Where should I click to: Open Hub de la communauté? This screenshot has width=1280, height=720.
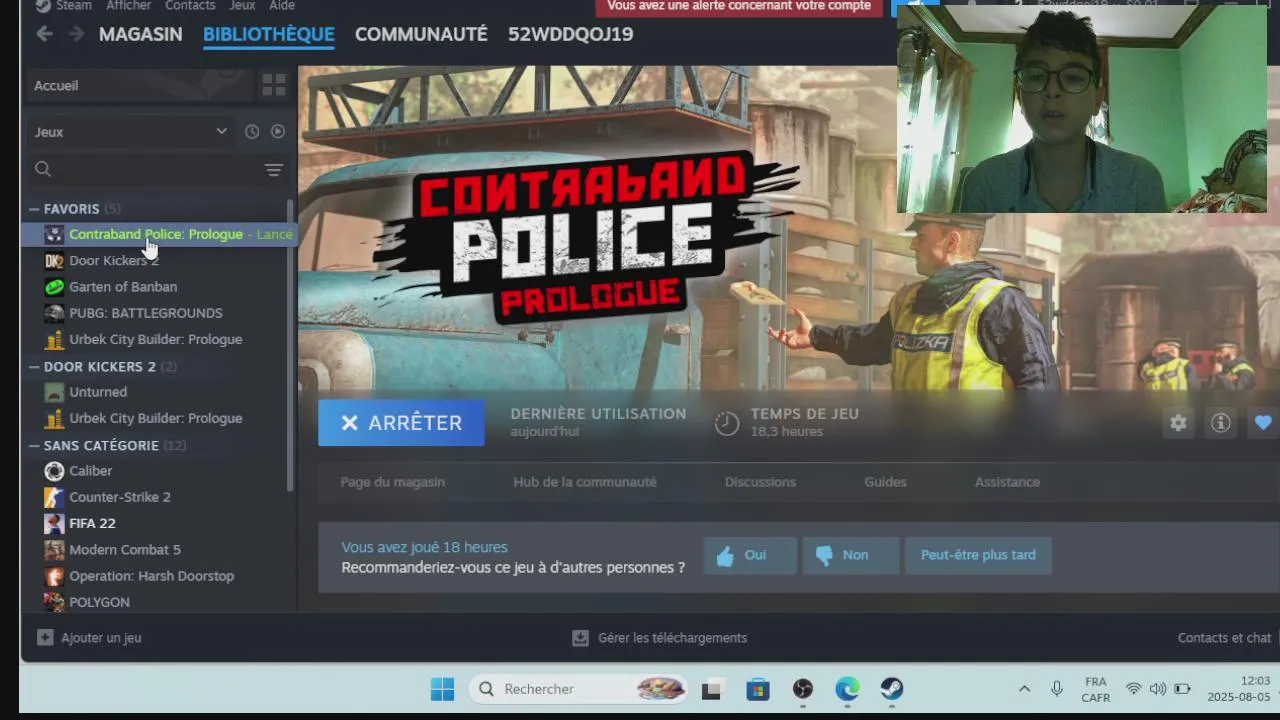(x=585, y=482)
